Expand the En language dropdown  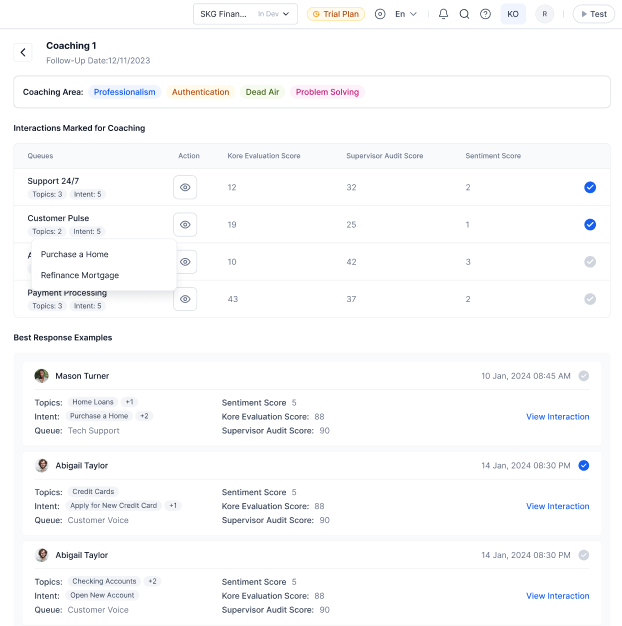pos(406,14)
